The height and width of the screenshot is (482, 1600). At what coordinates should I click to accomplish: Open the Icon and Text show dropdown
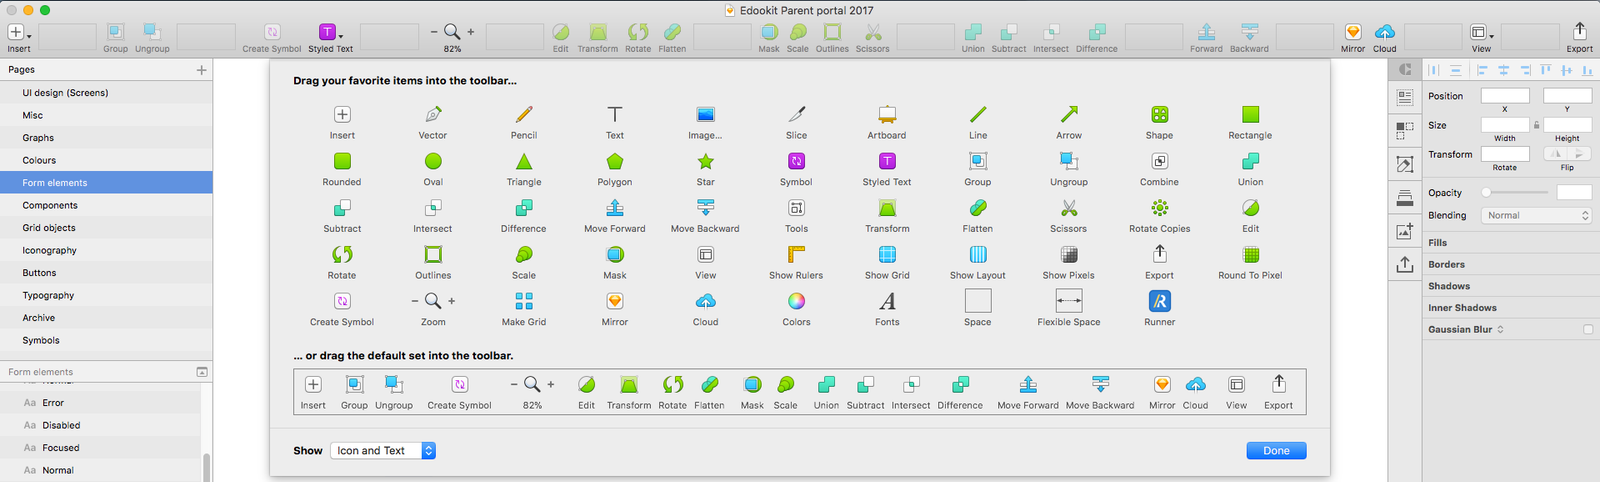[x=385, y=451]
